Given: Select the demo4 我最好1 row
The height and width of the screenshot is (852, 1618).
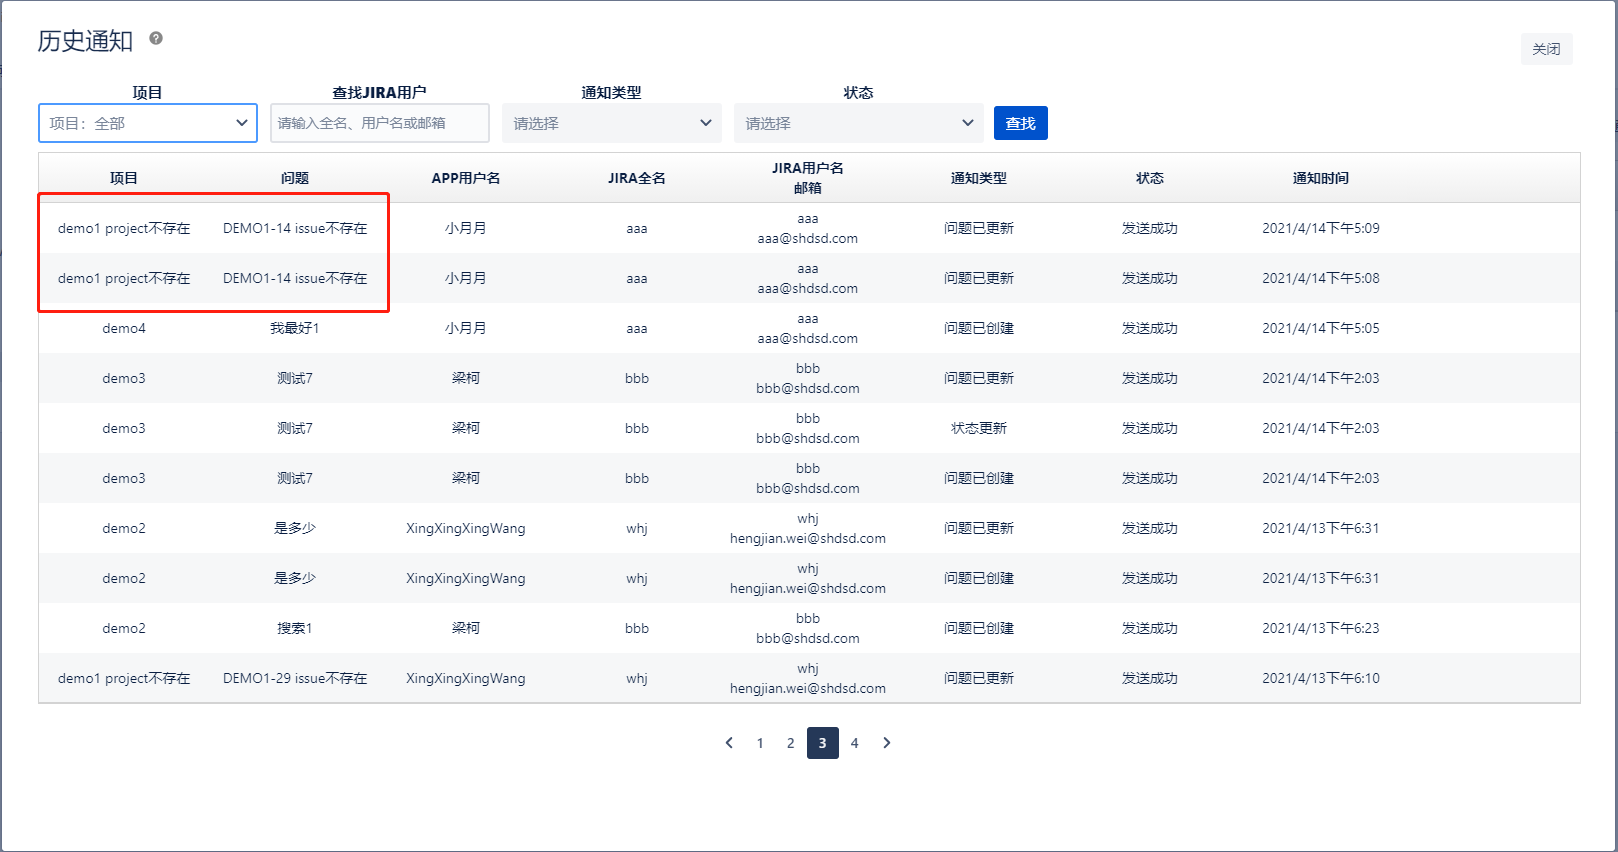Looking at the screenshot, I should tap(294, 328).
